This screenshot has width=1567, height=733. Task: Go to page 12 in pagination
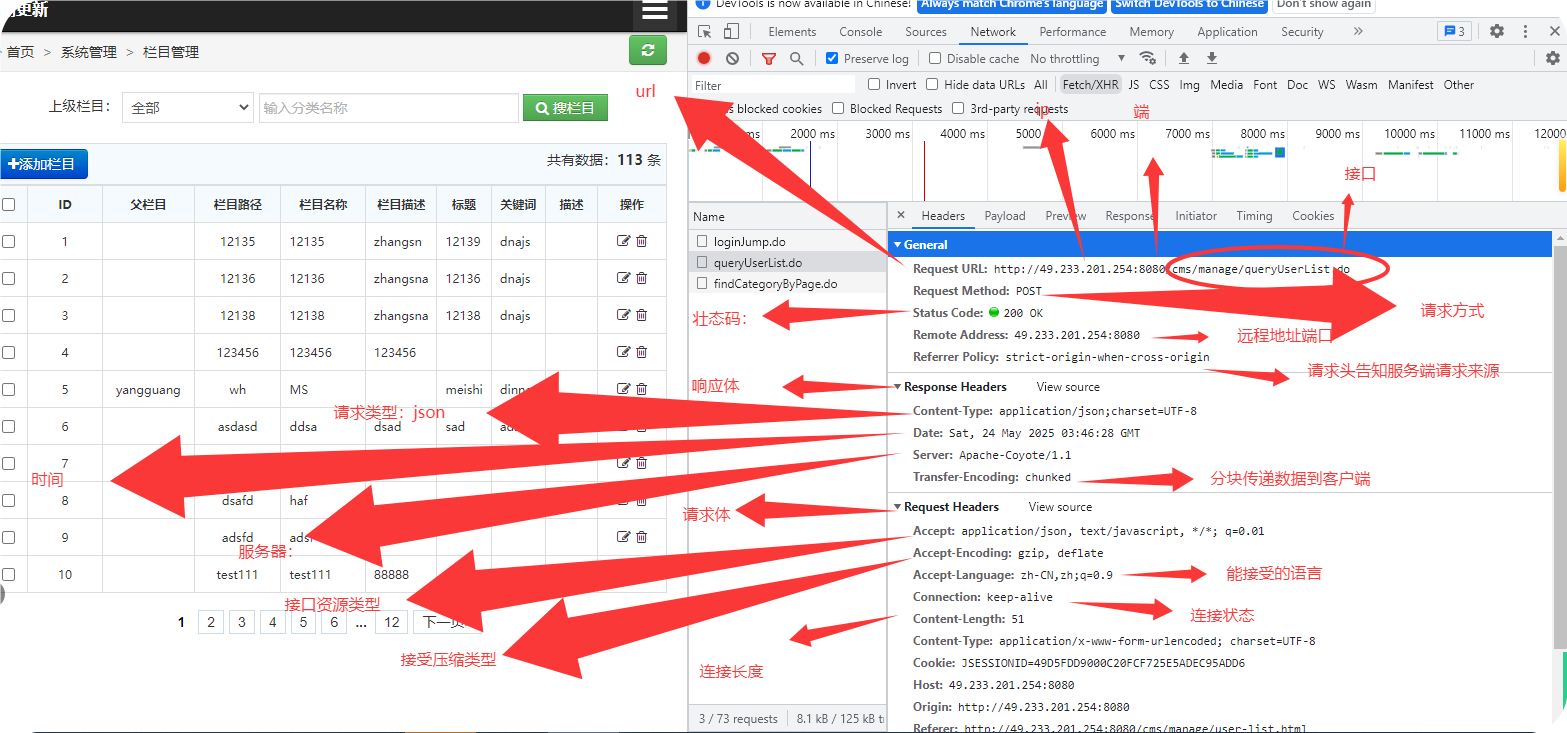click(x=392, y=622)
